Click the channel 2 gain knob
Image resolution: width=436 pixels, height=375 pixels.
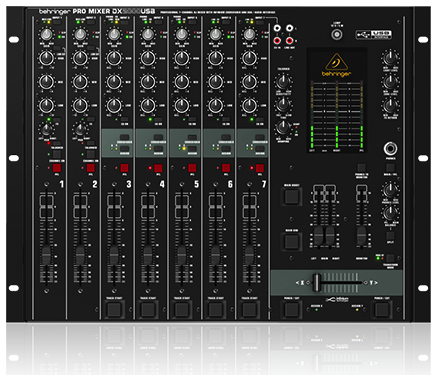(x=80, y=34)
